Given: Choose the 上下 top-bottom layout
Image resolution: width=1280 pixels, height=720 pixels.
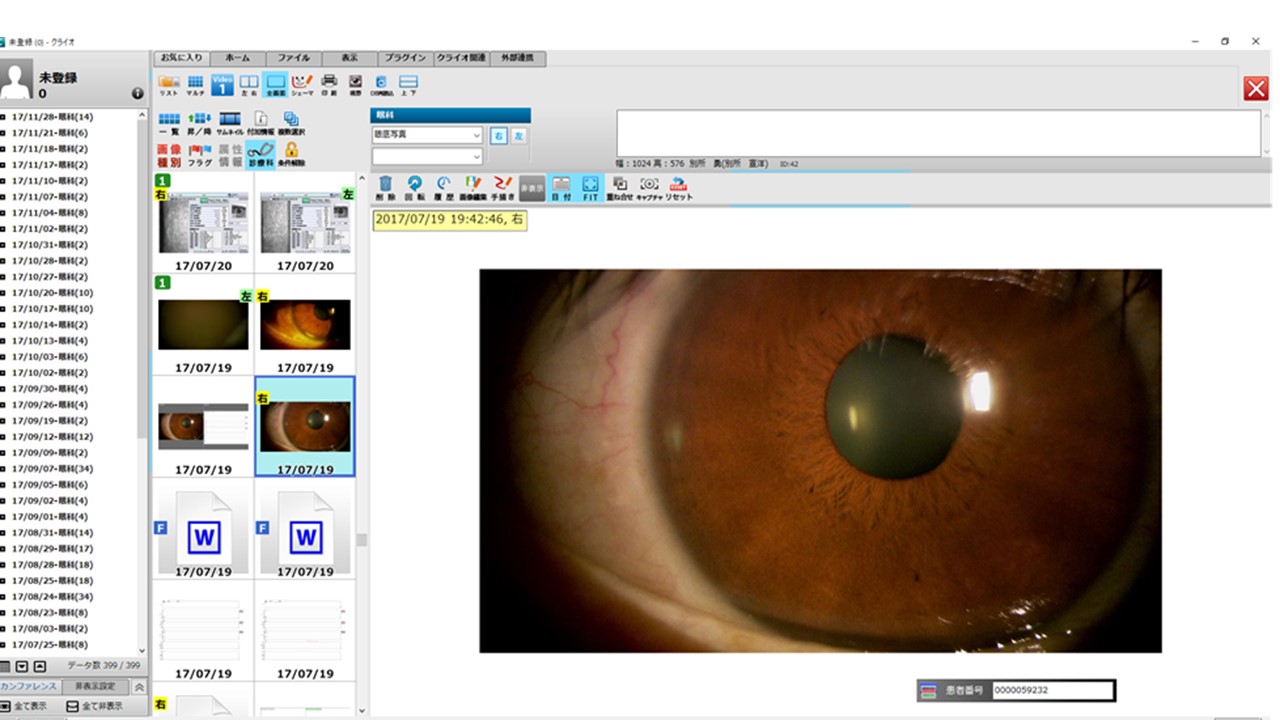Looking at the screenshot, I should [x=408, y=85].
